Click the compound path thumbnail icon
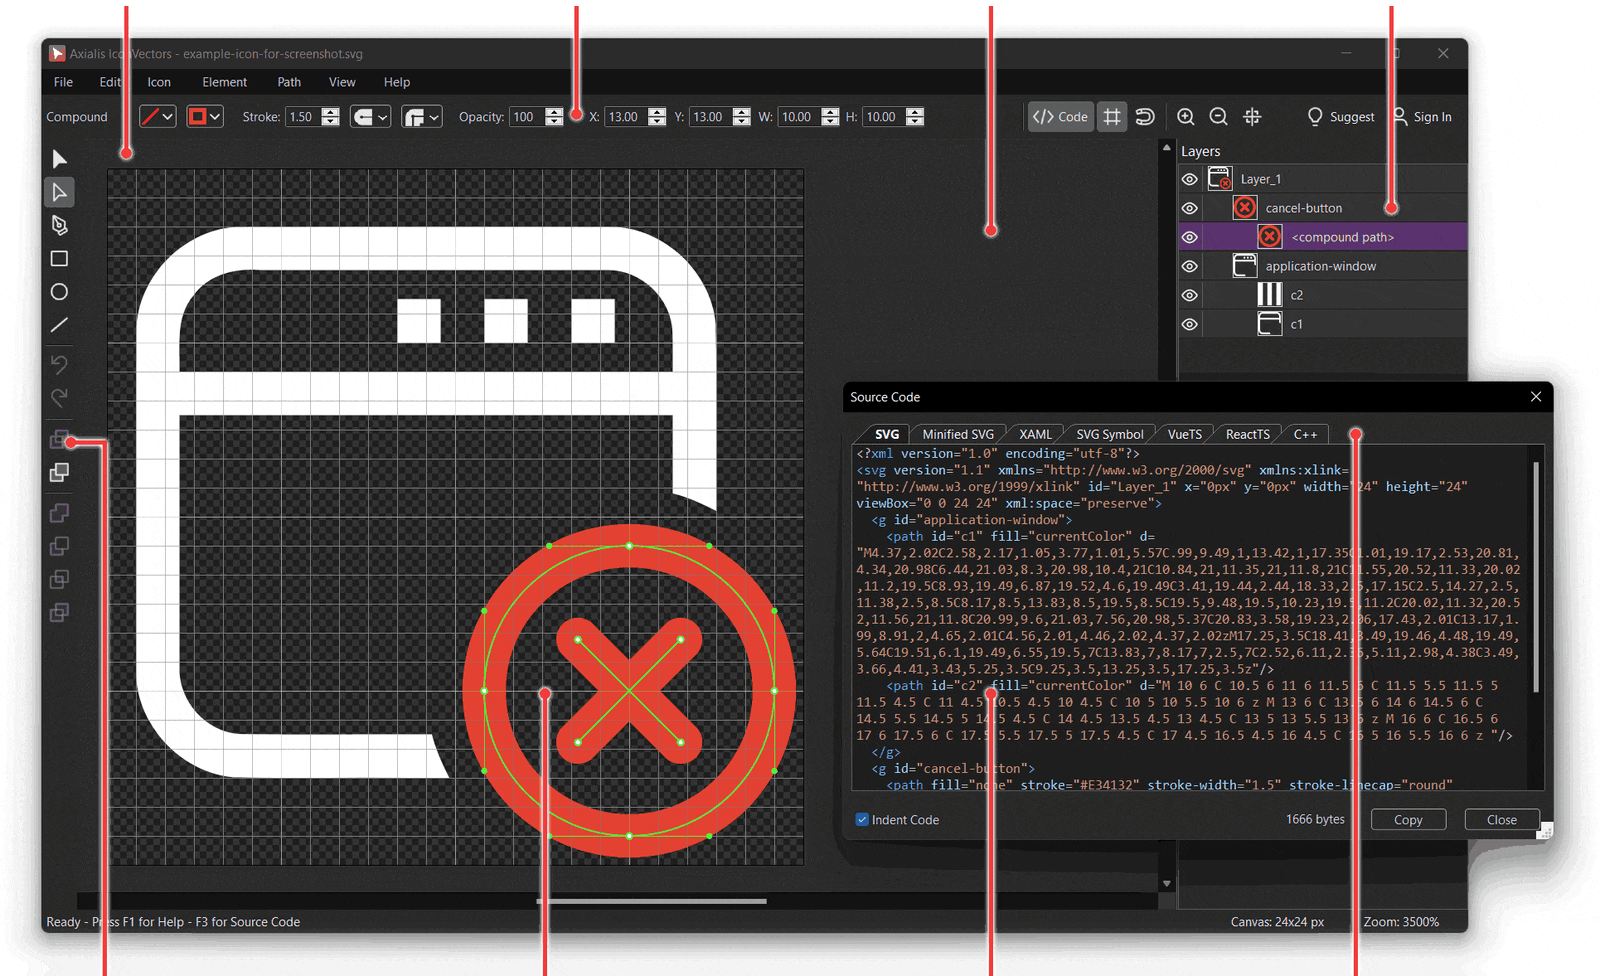This screenshot has height=976, width=1600. point(1269,237)
